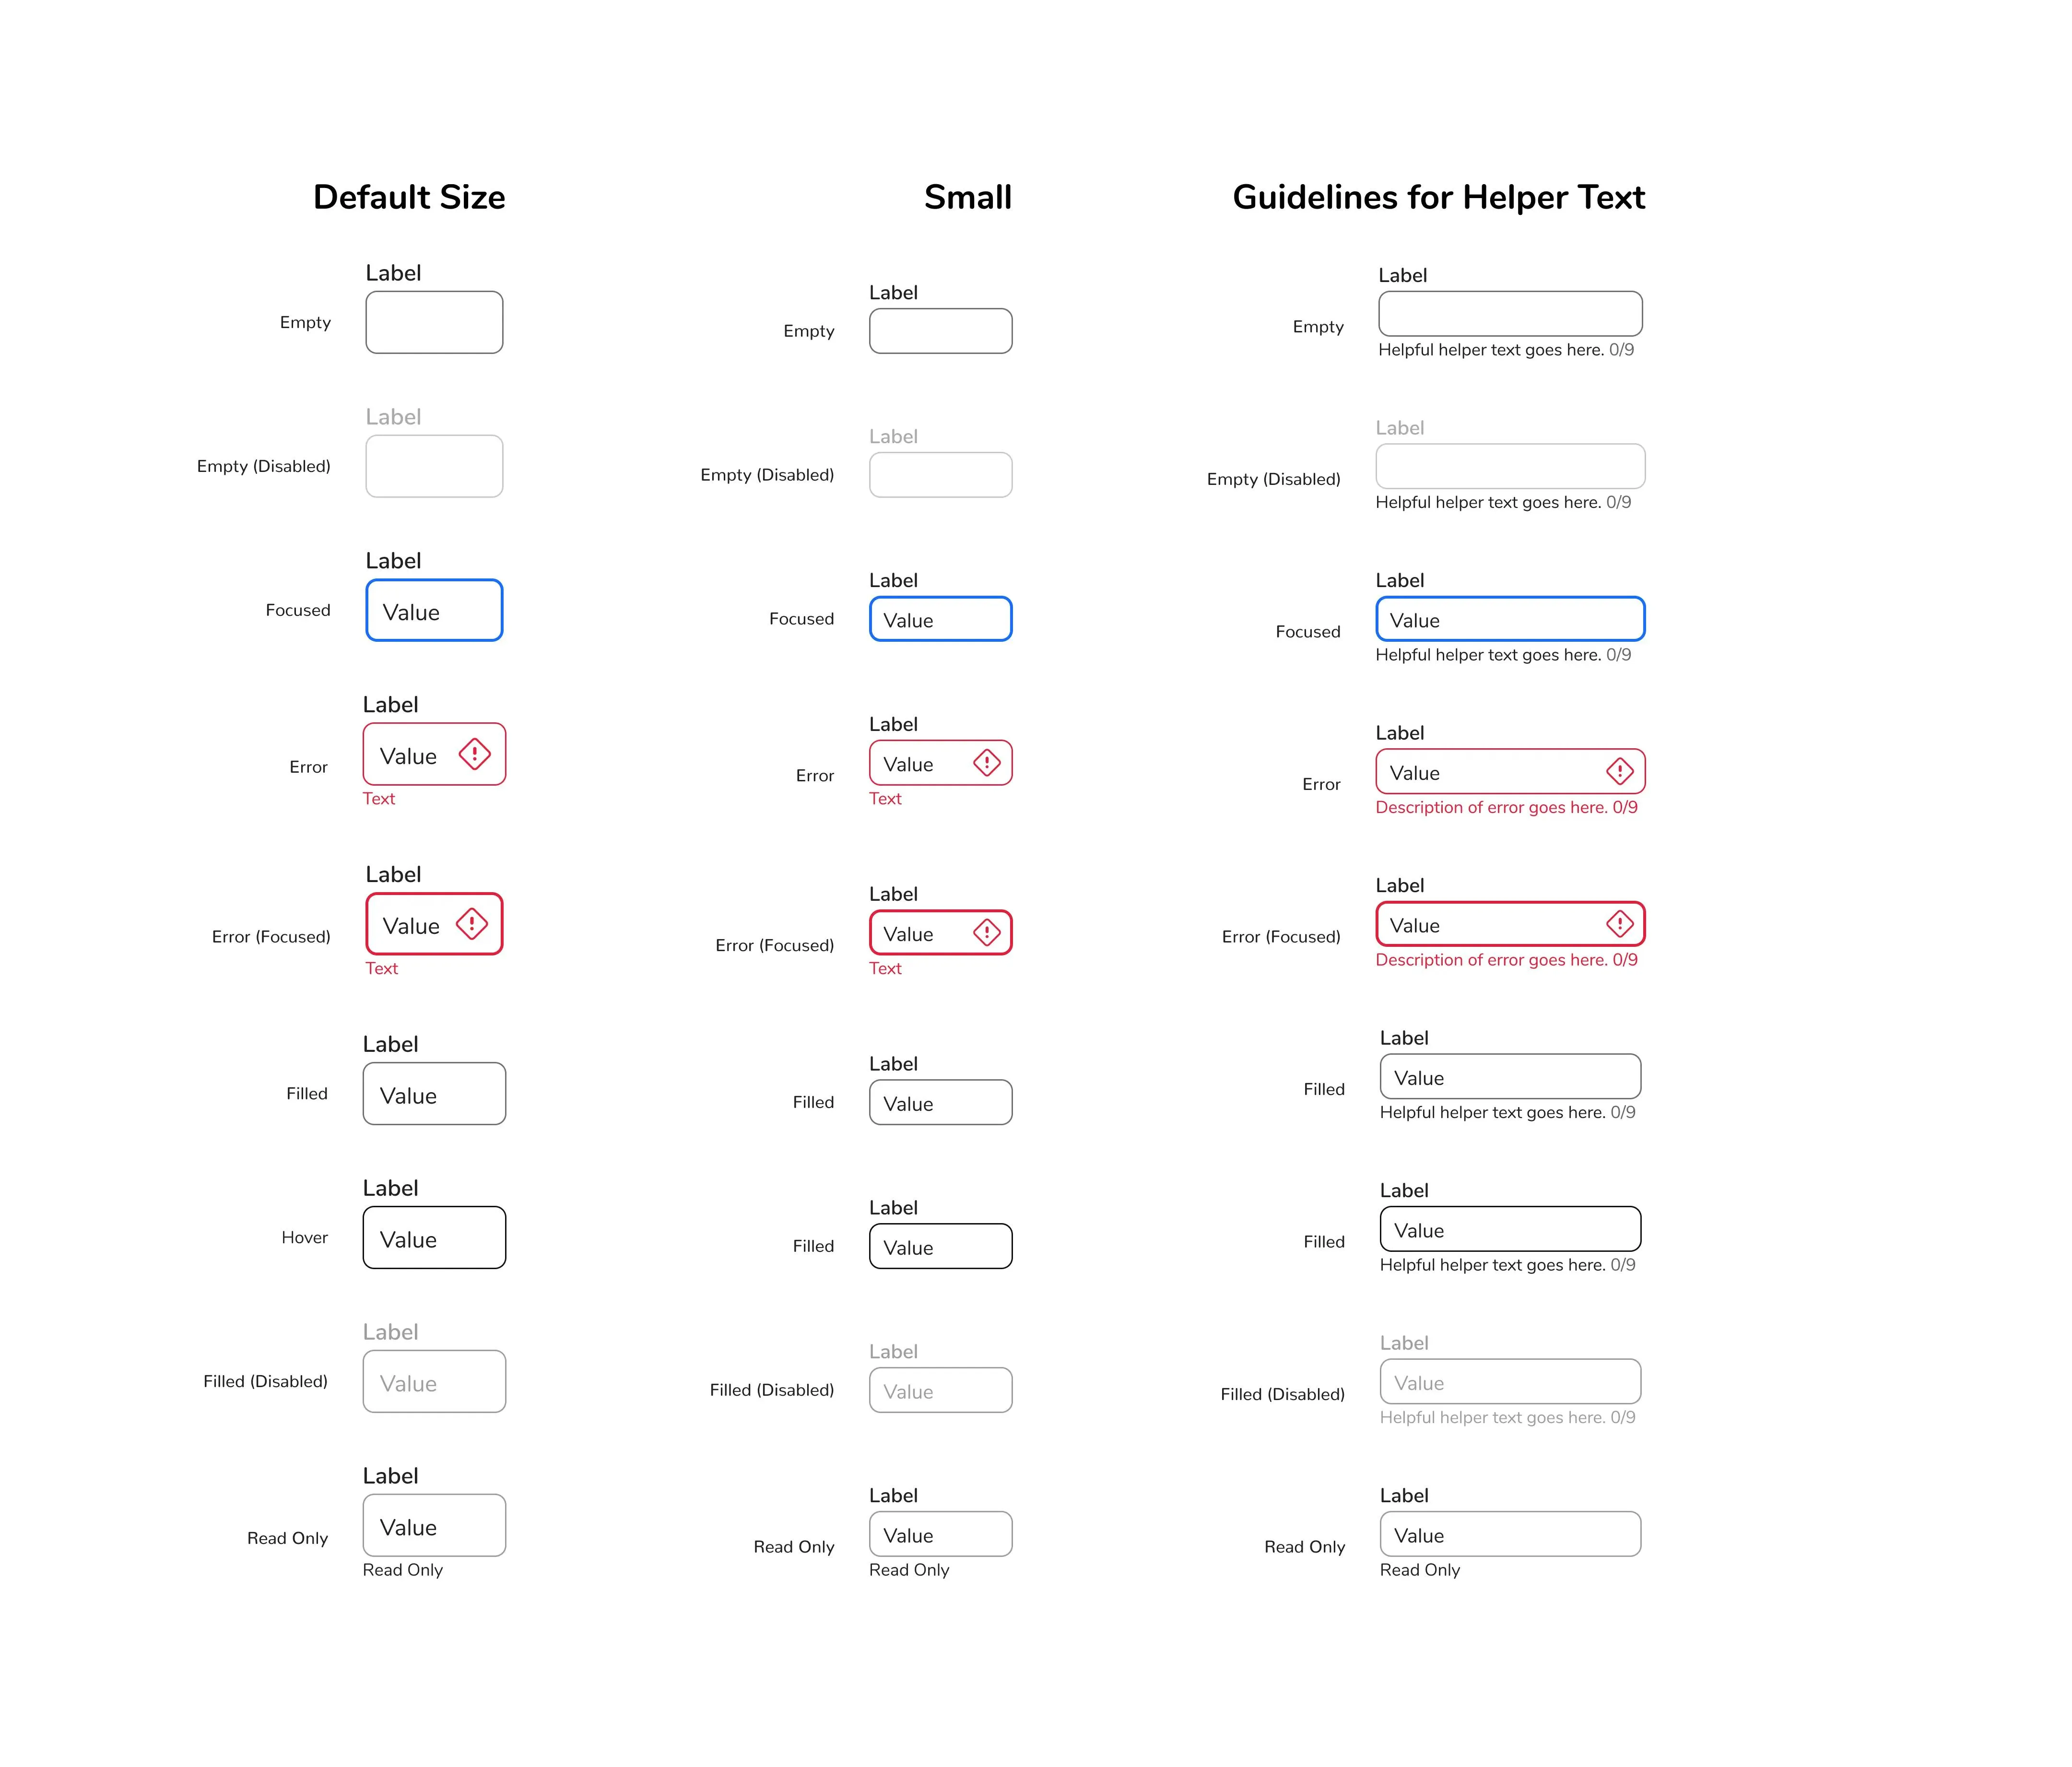
Task: Click the error icon in Small Error (Focused) field
Action: point(986,932)
